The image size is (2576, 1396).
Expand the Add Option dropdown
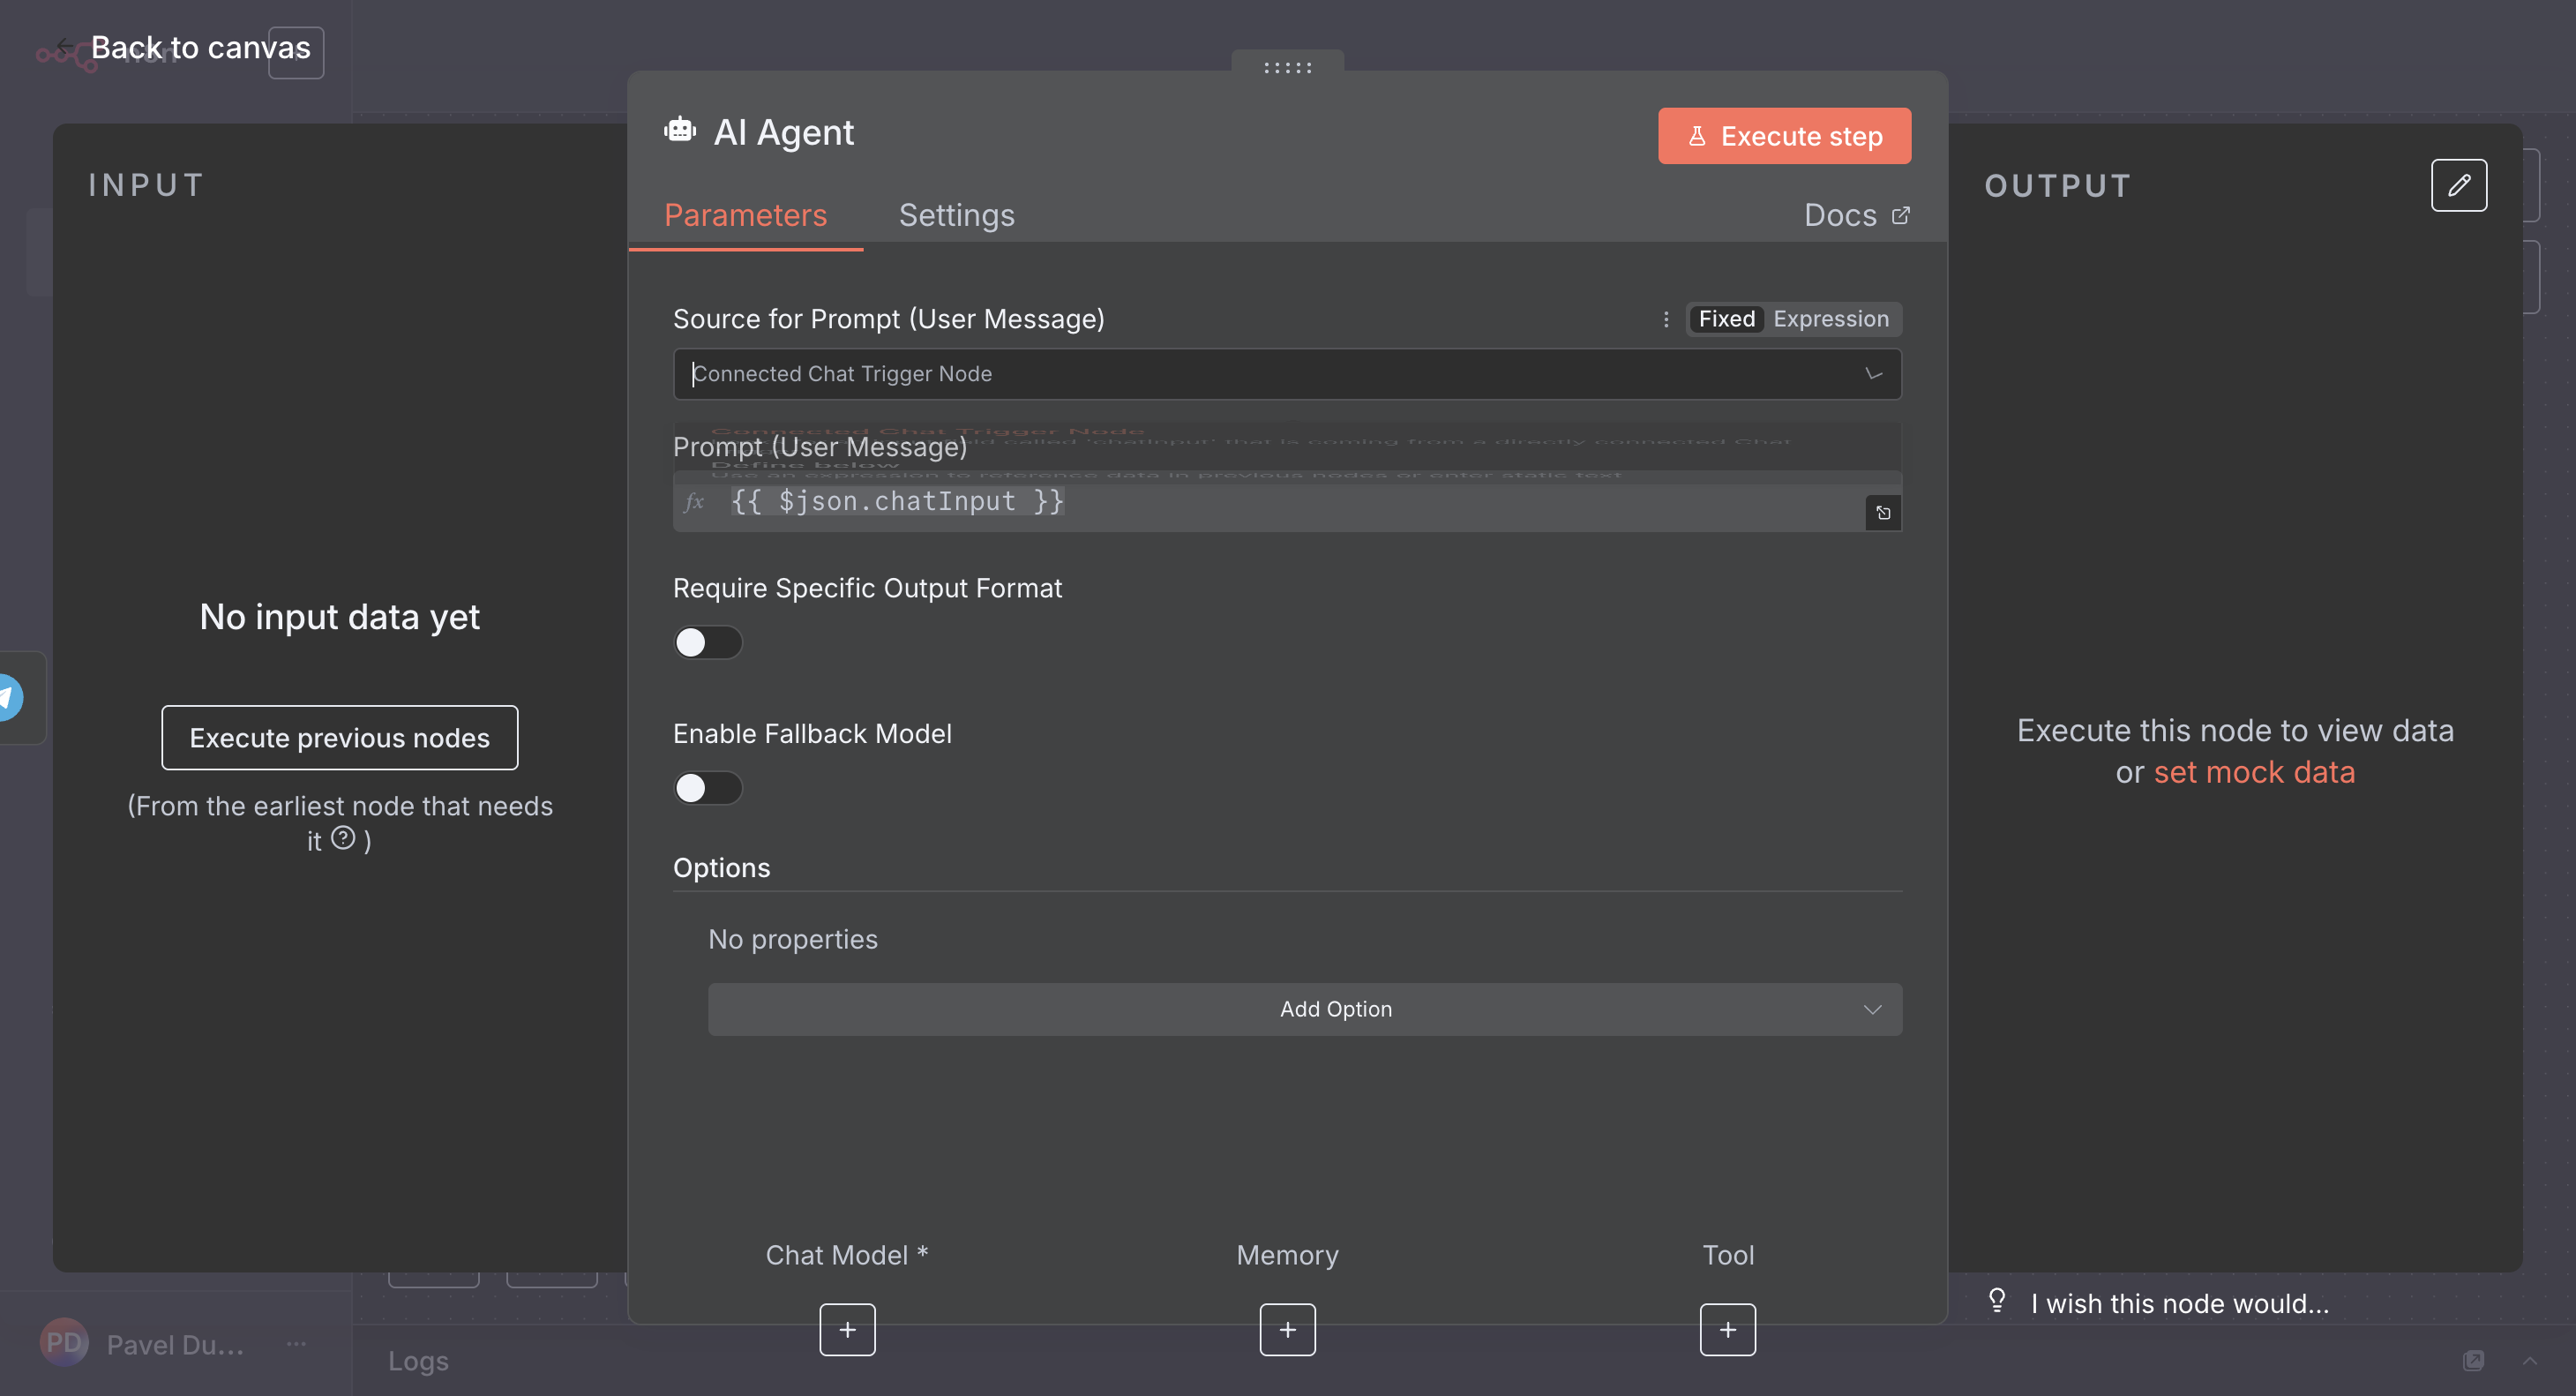[x=1304, y=1009]
